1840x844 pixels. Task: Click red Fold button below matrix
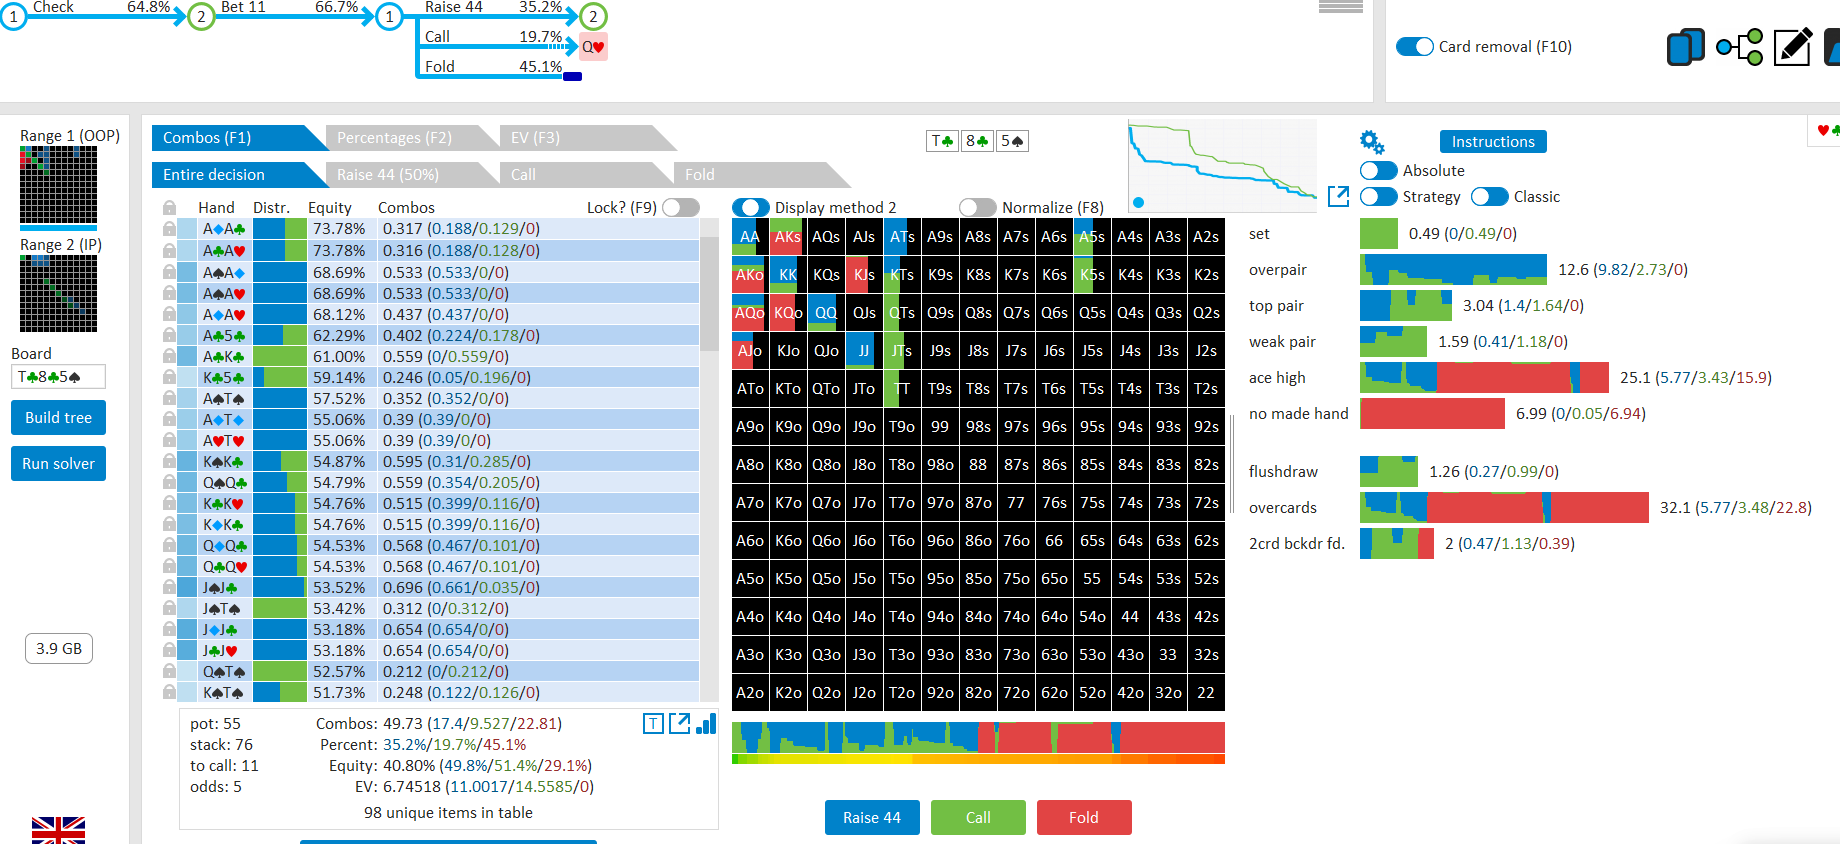click(1084, 817)
